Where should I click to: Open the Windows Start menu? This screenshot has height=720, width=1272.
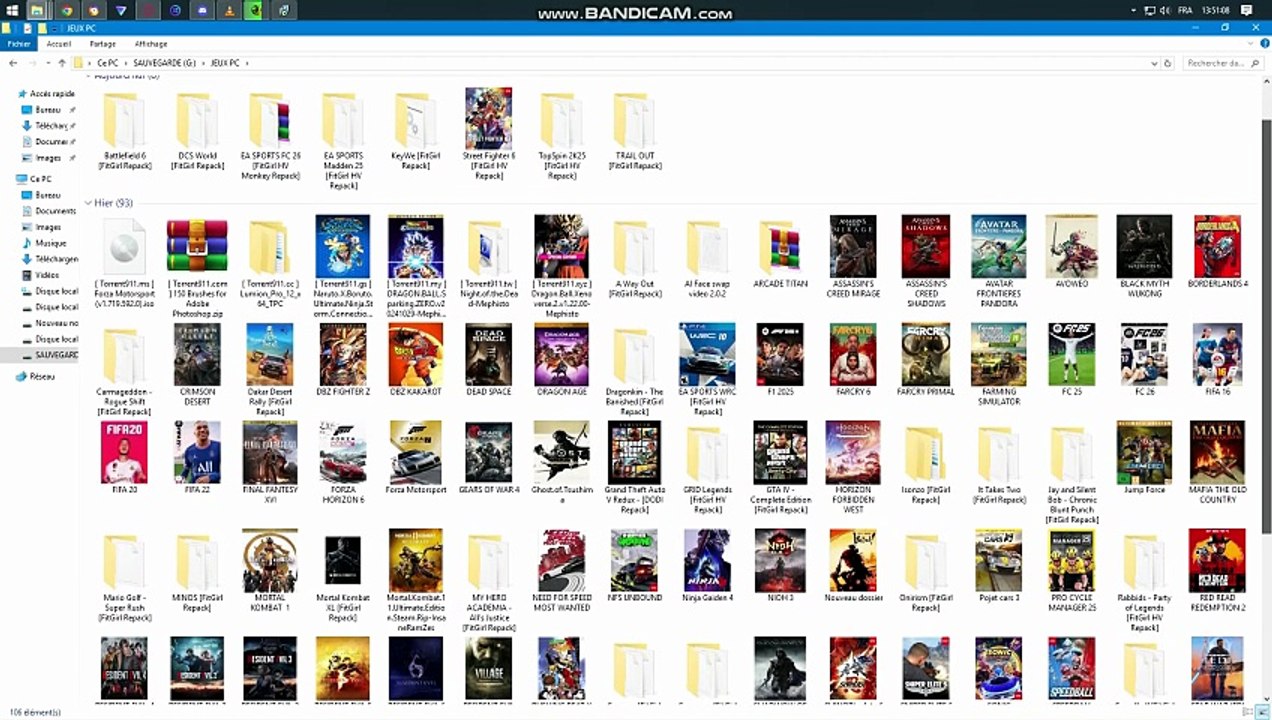tap(13, 10)
